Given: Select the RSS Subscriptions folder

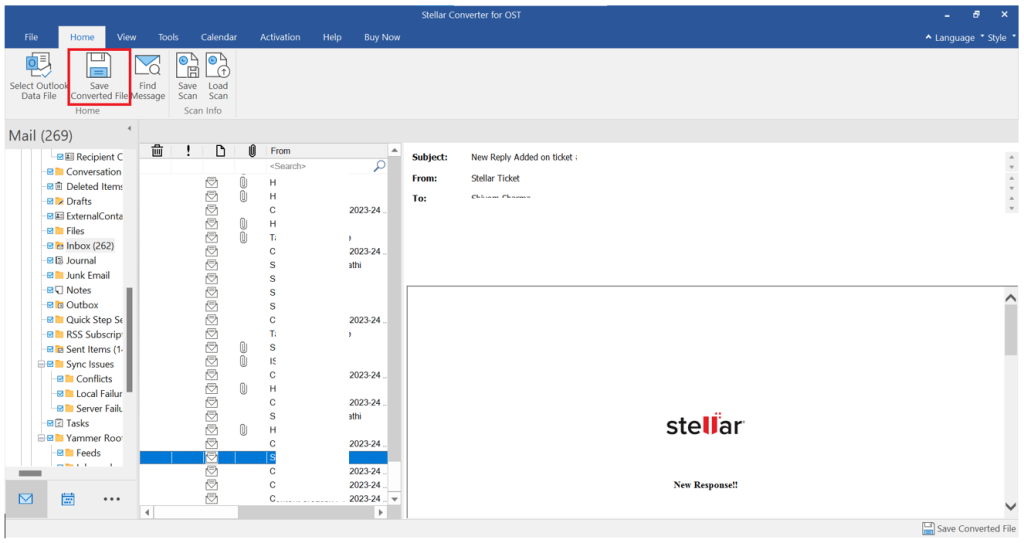Looking at the screenshot, I should coord(94,335).
